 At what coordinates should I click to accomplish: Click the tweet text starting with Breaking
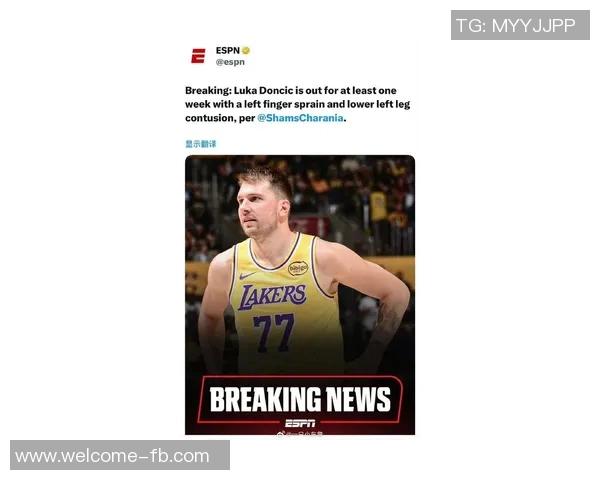(x=298, y=104)
